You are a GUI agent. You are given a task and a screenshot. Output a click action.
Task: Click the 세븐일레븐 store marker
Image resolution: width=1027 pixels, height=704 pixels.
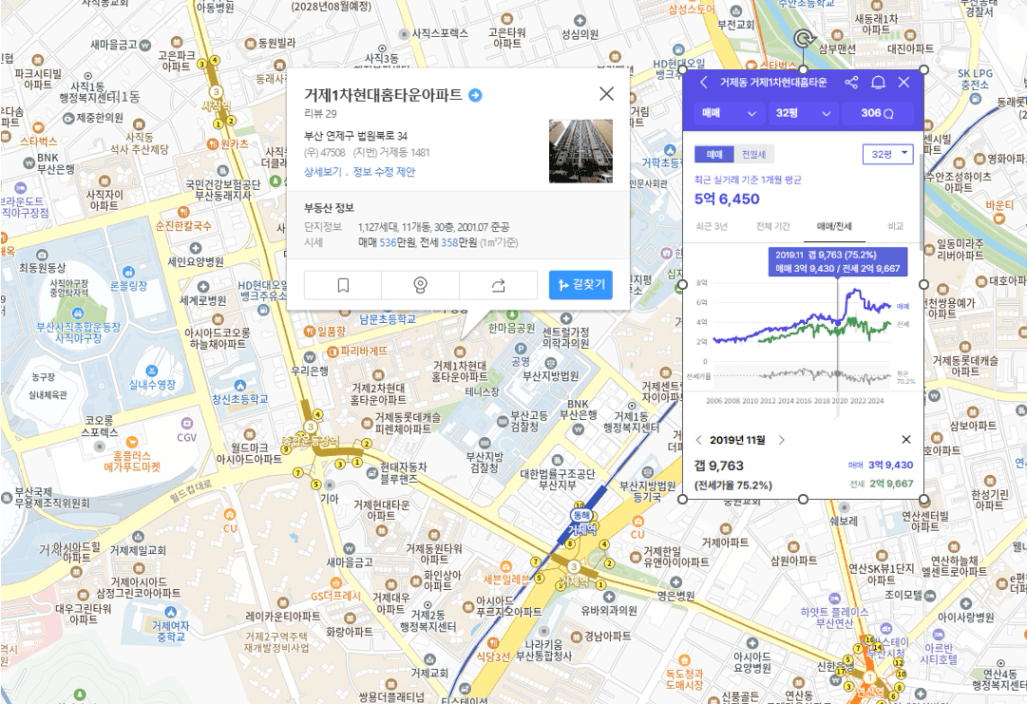tap(506, 566)
